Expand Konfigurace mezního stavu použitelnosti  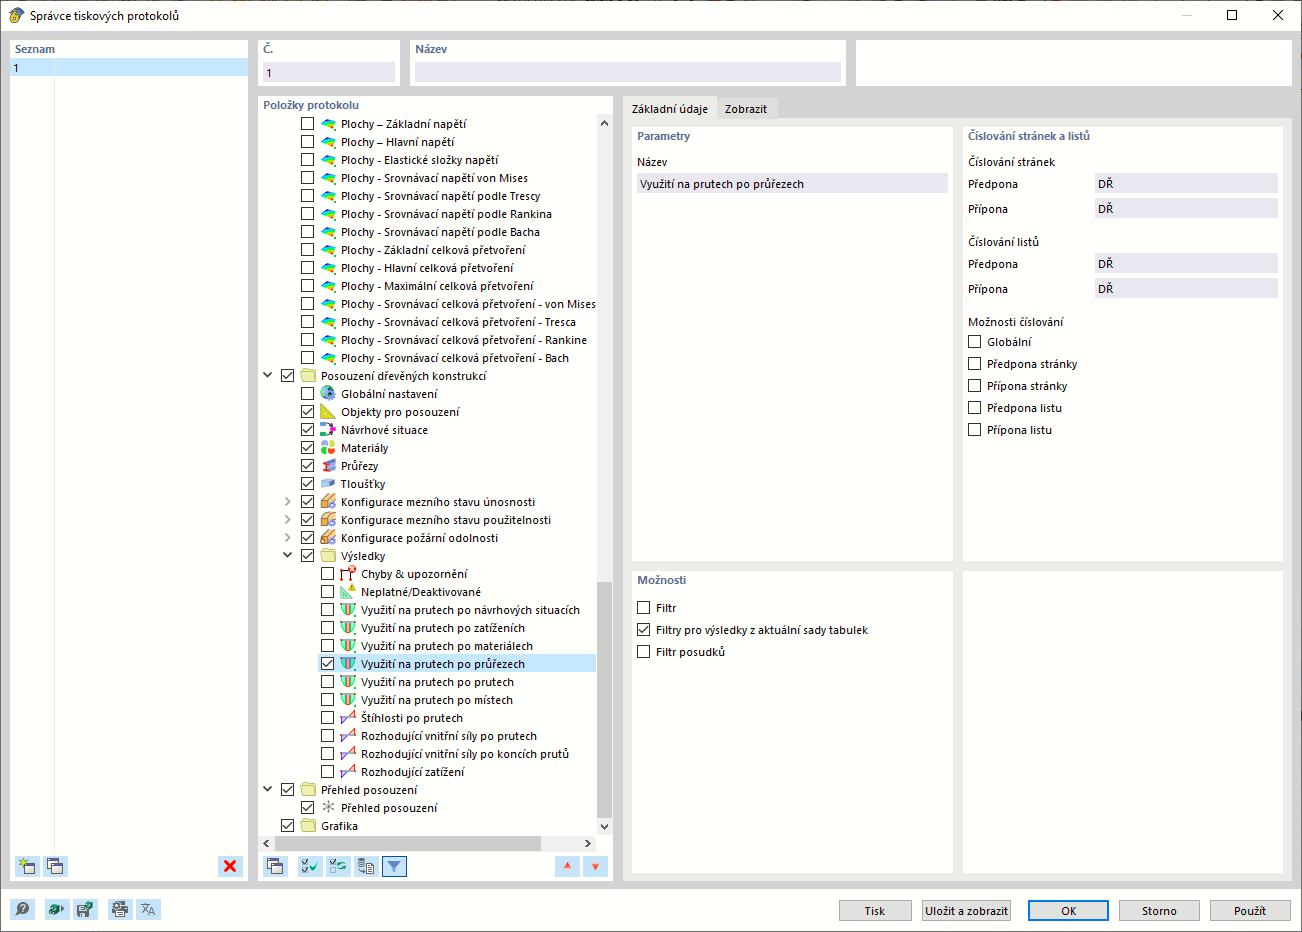(288, 520)
